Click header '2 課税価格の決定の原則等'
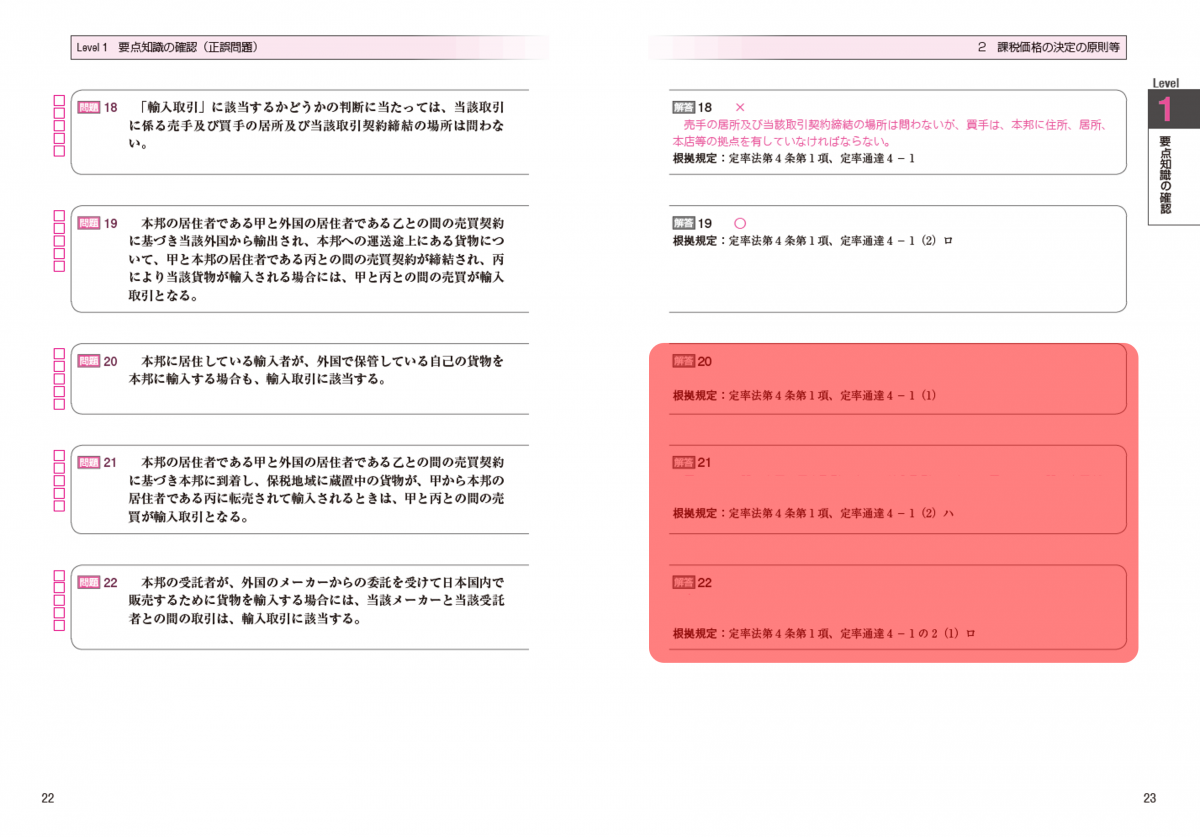Image resolution: width=1200 pixels, height=837 pixels. point(1048,47)
